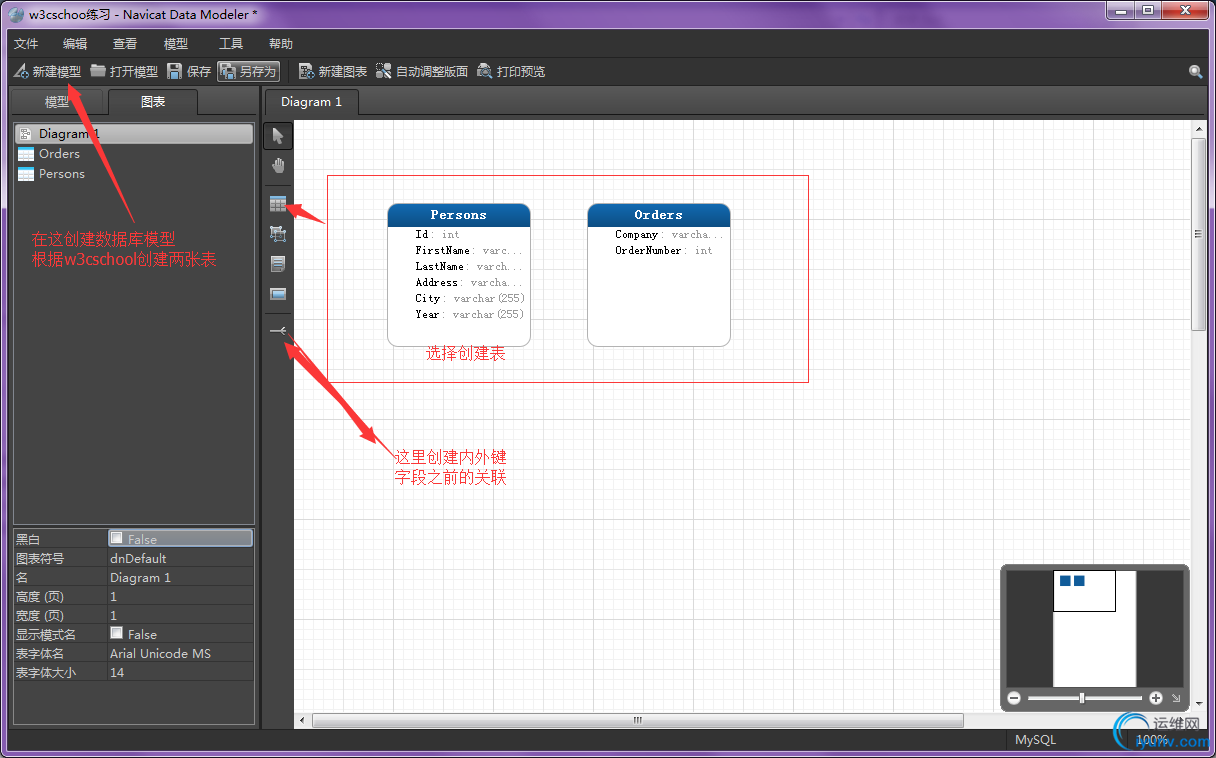Select the Orders table header
The width and height of the screenshot is (1216, 758).
(x=659, y=215)
